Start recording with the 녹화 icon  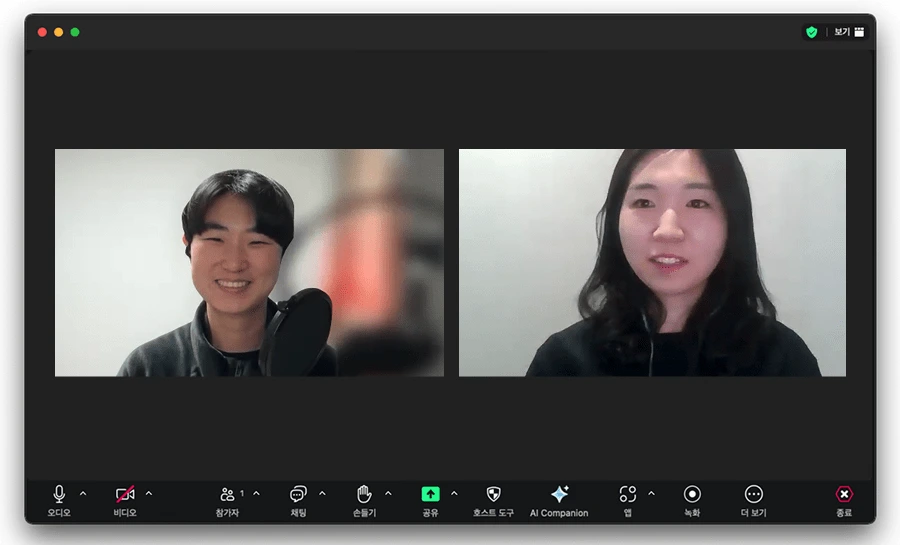point(692,494)
